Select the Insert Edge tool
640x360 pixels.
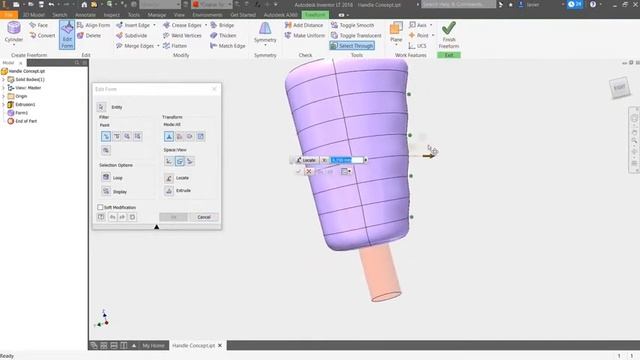(133, 25)
